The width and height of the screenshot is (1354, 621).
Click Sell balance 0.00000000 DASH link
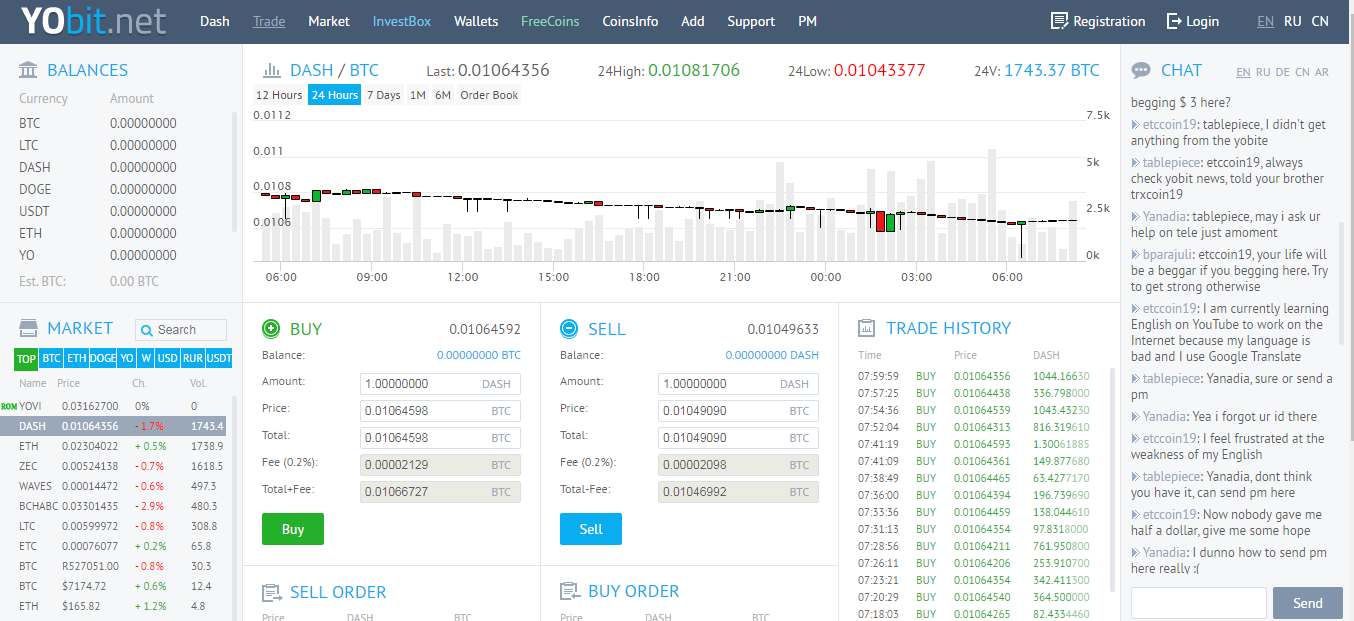point(772,355)
